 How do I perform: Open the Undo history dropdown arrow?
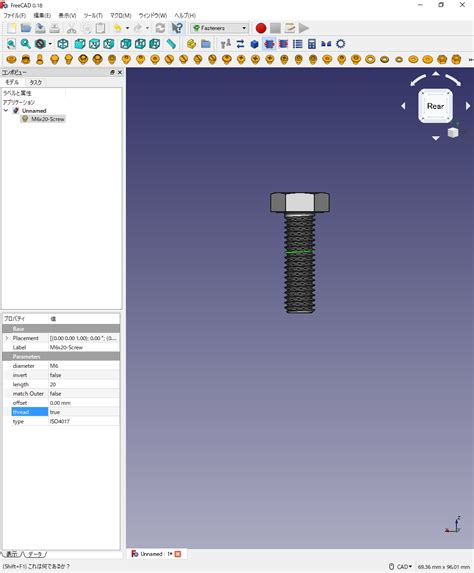pos(127,28)
